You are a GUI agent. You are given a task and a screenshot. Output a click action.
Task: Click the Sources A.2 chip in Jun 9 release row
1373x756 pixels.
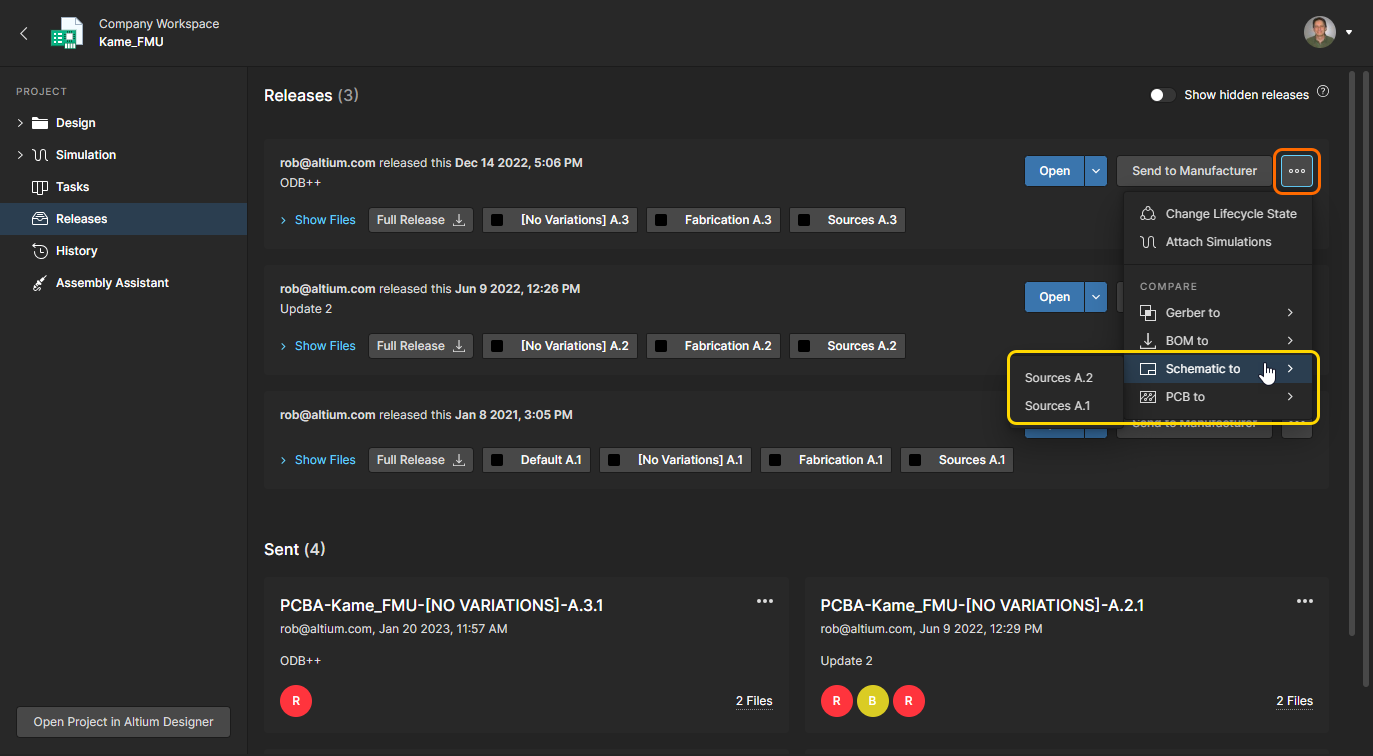click(848, 346)
